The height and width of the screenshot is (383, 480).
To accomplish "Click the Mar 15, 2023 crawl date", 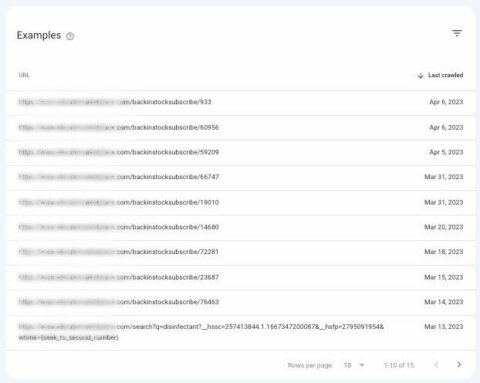I will pyautogui.click(x=444, y=277).
